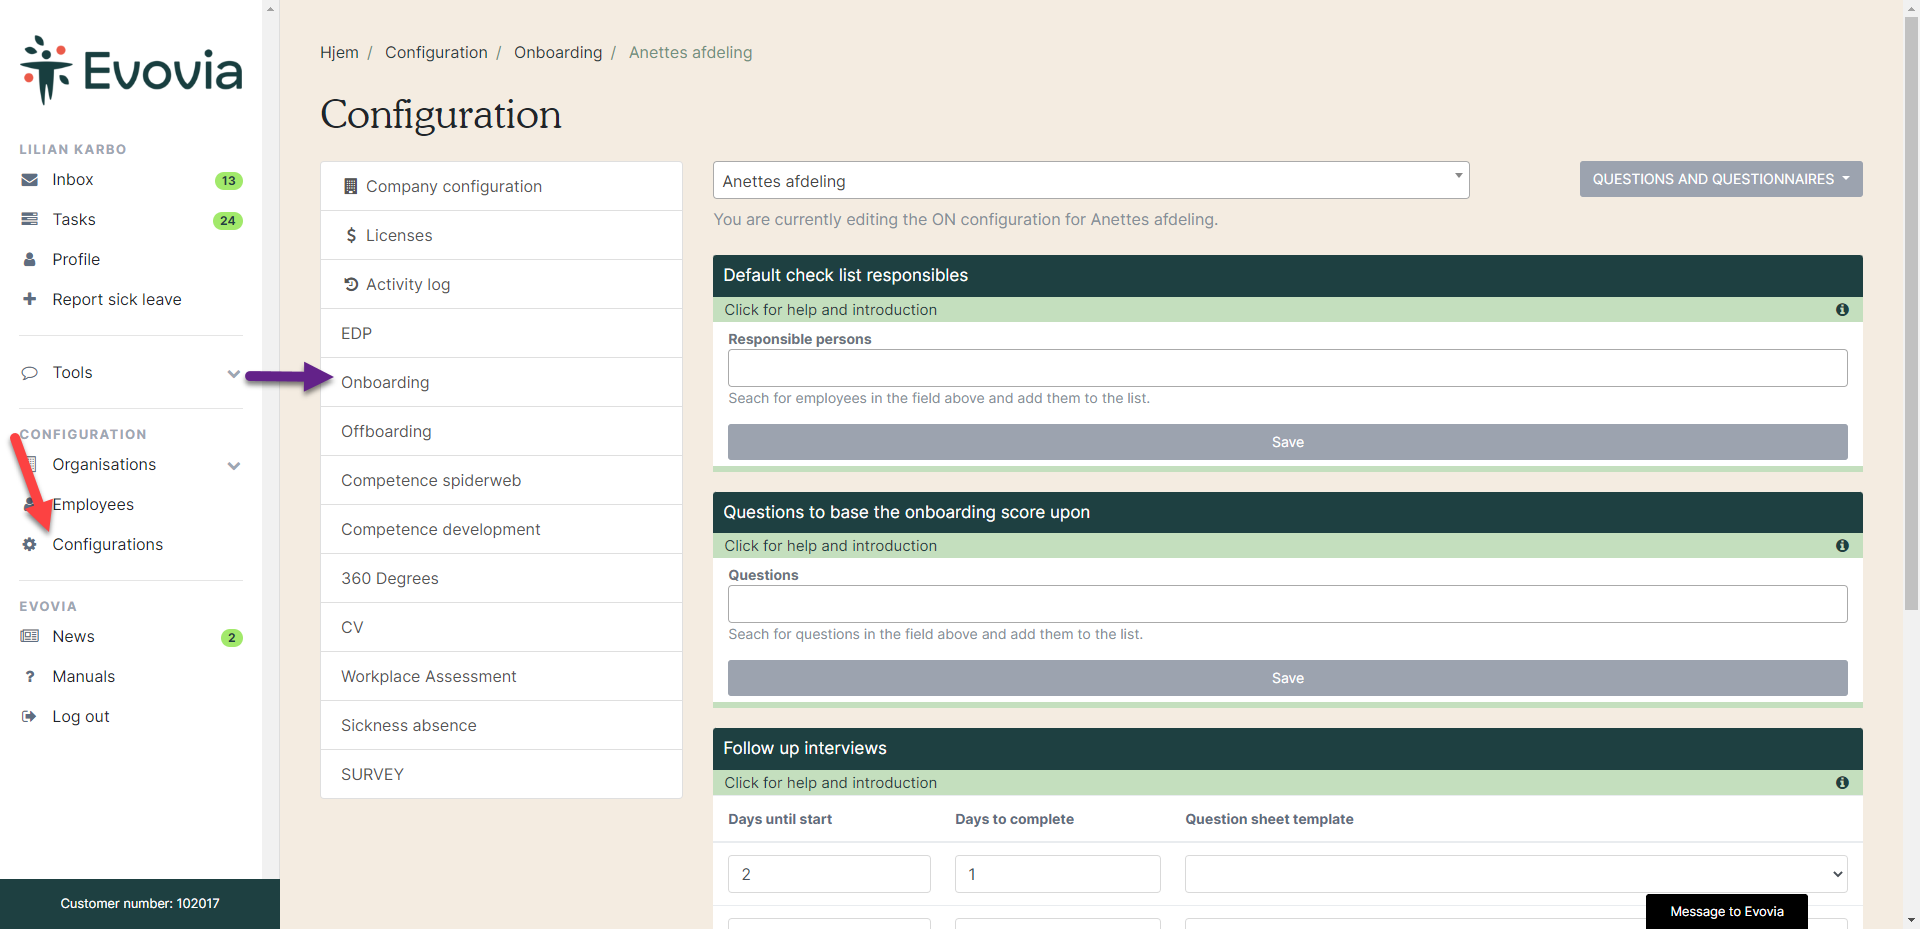Select Report sick leave
This screenshot has width=1920, height=929.
(x=117, y=299)
